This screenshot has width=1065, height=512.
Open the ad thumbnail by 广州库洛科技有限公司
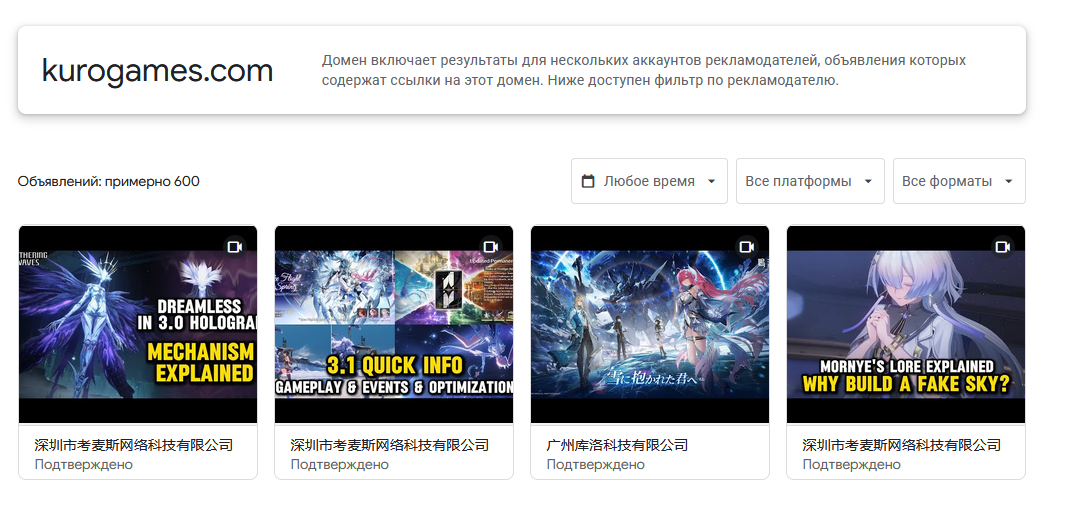coord(650,325)
